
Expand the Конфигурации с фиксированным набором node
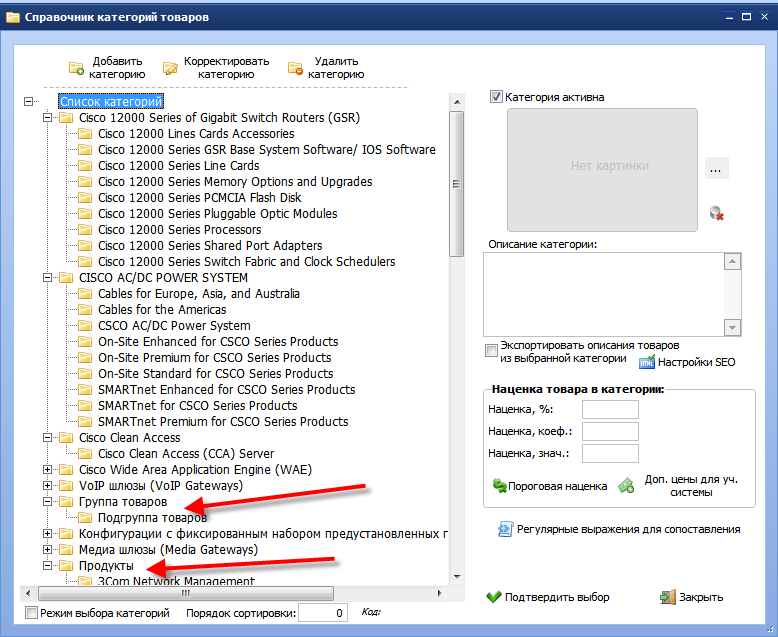(x=47, y=534)
